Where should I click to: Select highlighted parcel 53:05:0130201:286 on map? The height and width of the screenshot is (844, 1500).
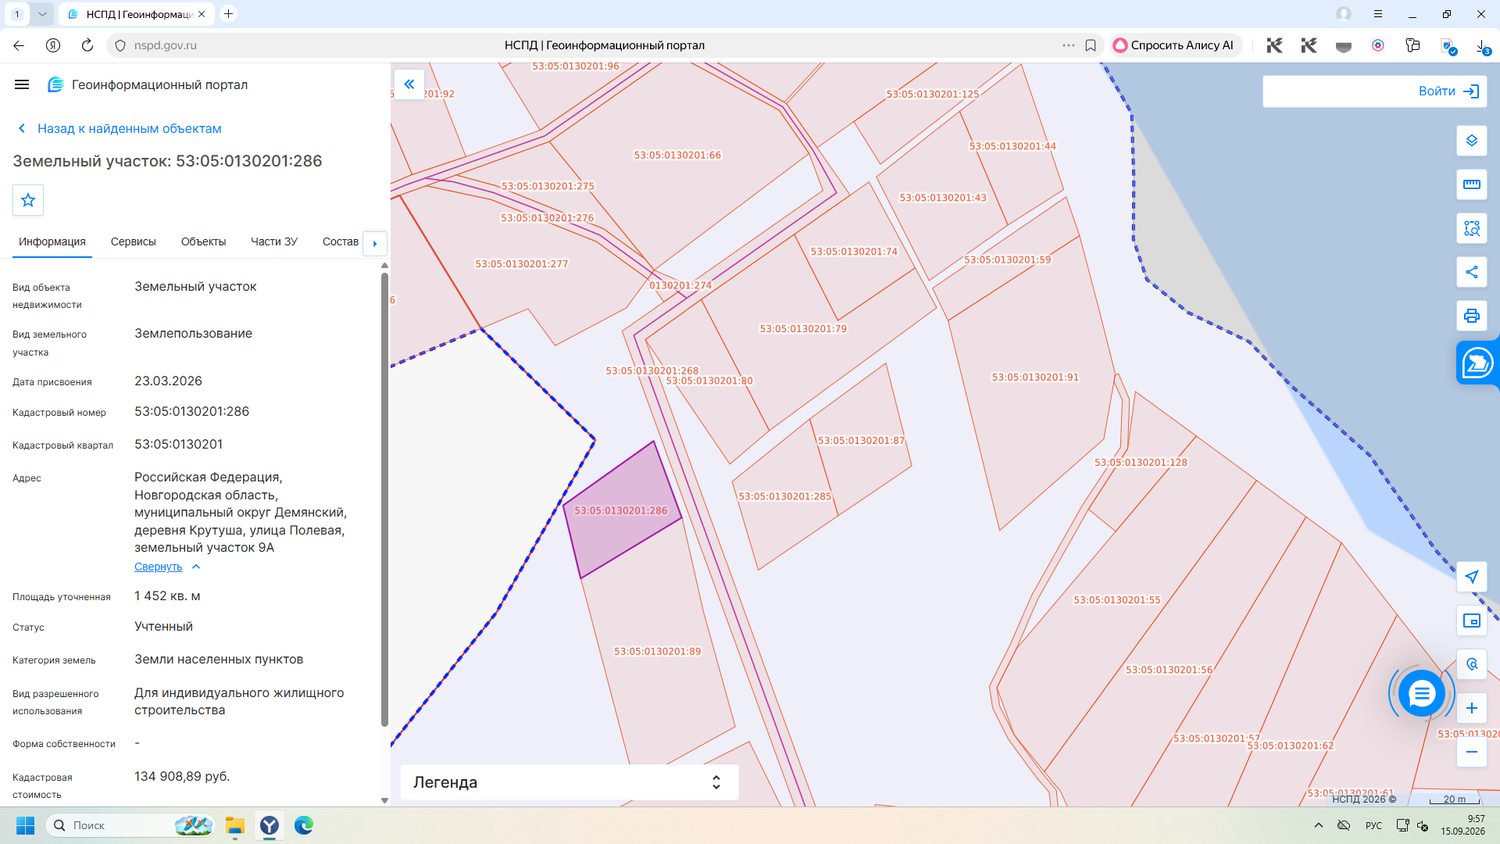pos(622,510)
